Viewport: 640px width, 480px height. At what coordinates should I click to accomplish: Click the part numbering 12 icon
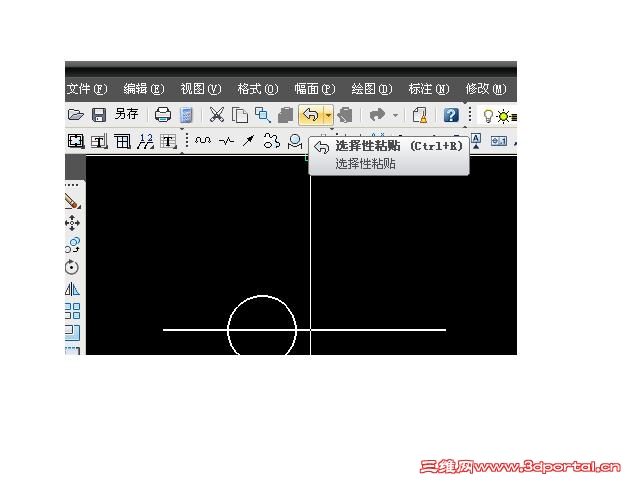145,142
